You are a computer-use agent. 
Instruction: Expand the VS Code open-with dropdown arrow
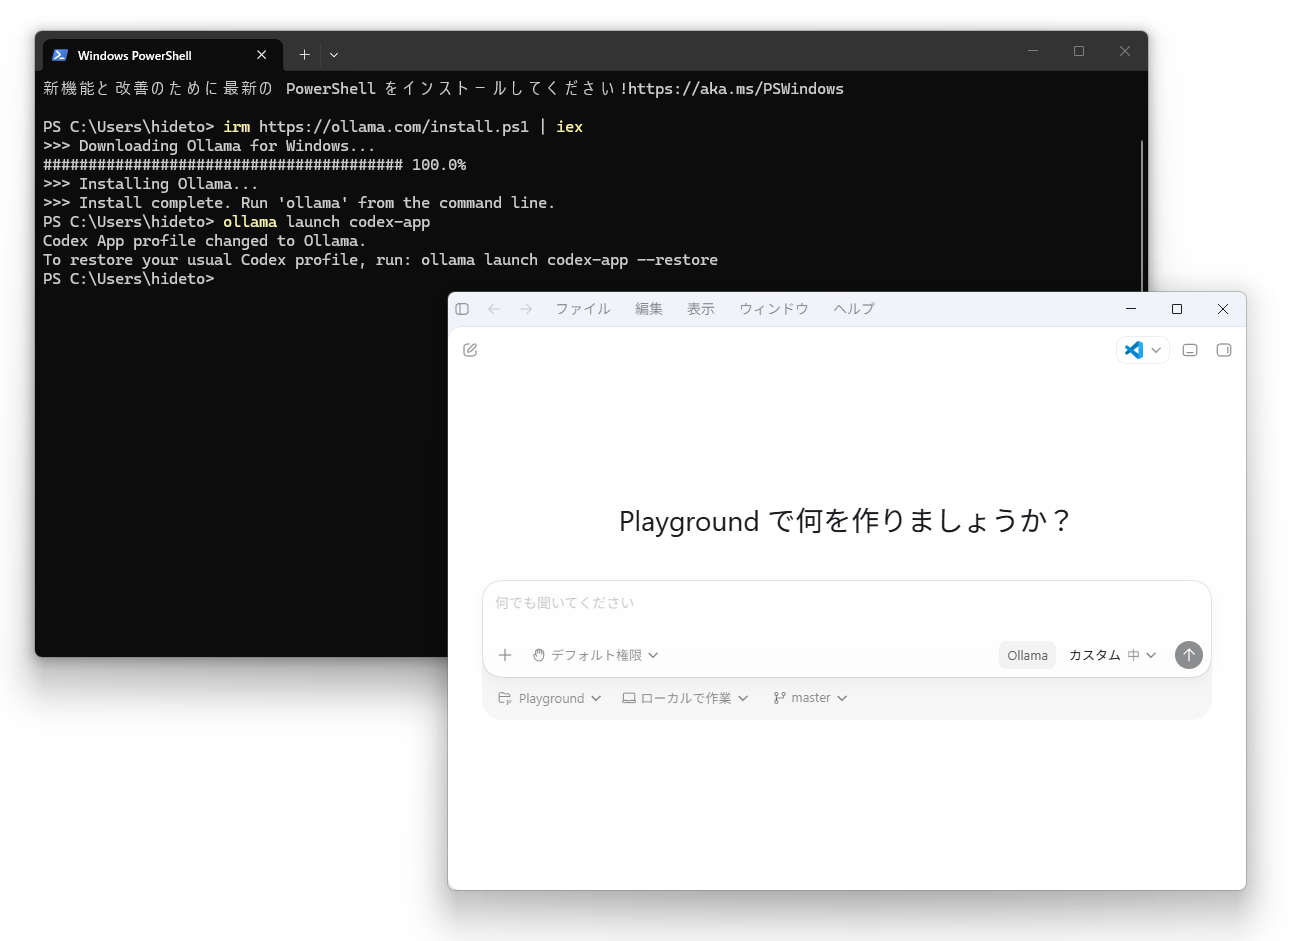(1156, 350)
